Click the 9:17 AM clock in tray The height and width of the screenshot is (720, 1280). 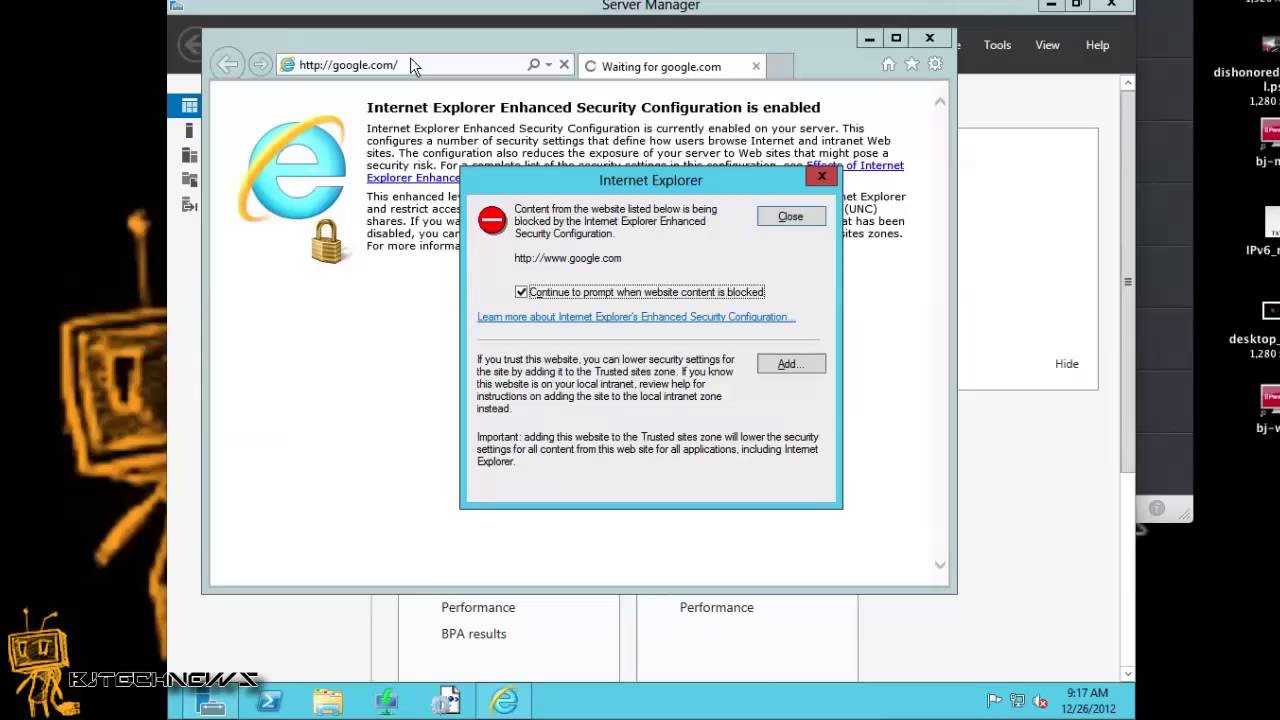[x=1086, y=700]
